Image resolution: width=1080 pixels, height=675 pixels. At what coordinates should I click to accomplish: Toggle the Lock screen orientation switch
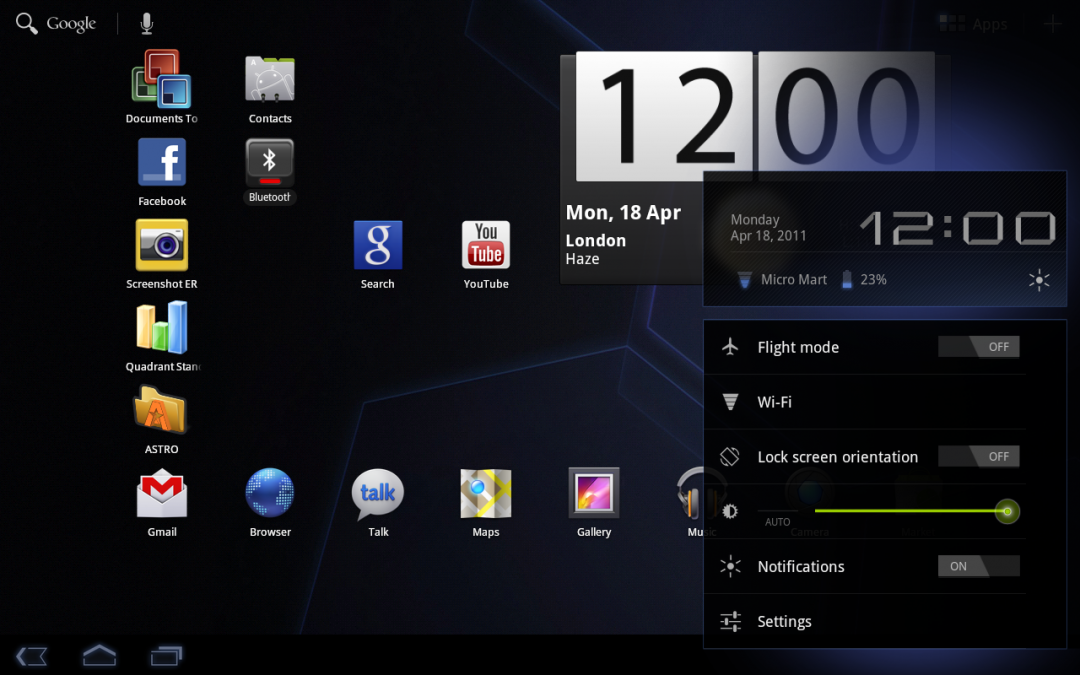click(x=979, y=456)
